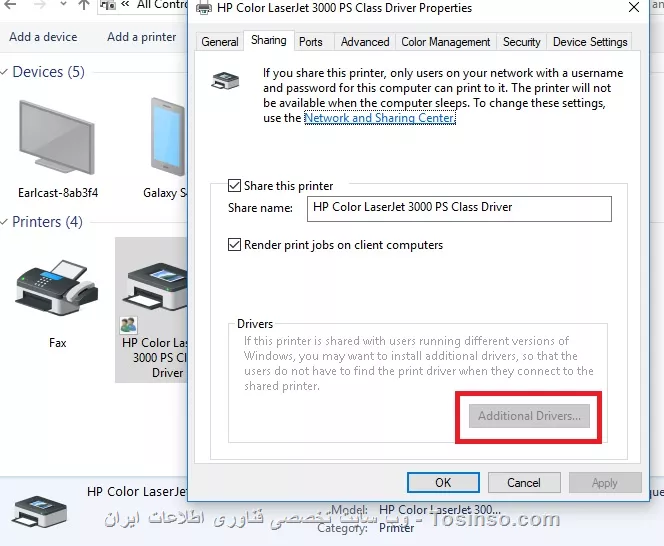
Task: Open the Ports tab
Action: click(310, 42)
